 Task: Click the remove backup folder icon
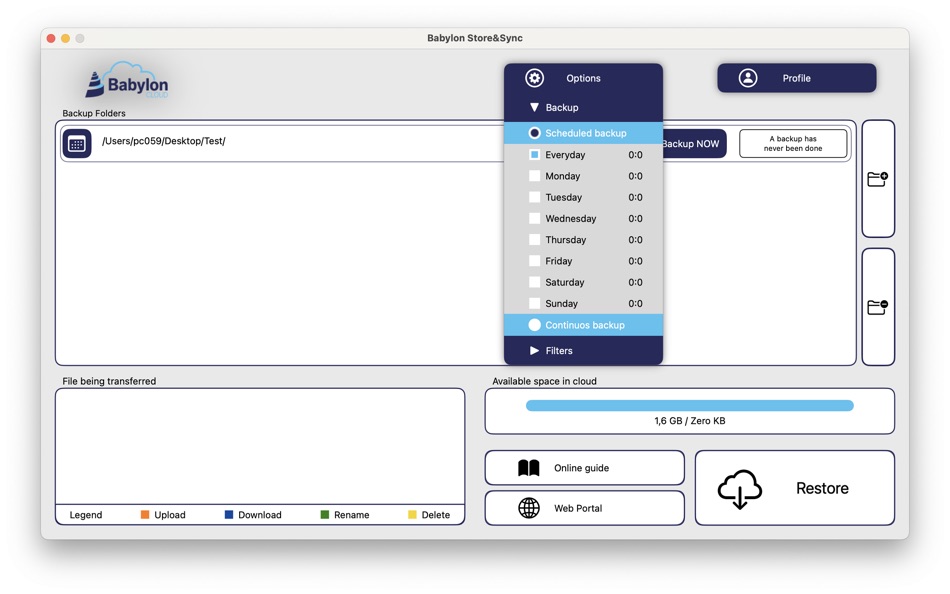877,307
